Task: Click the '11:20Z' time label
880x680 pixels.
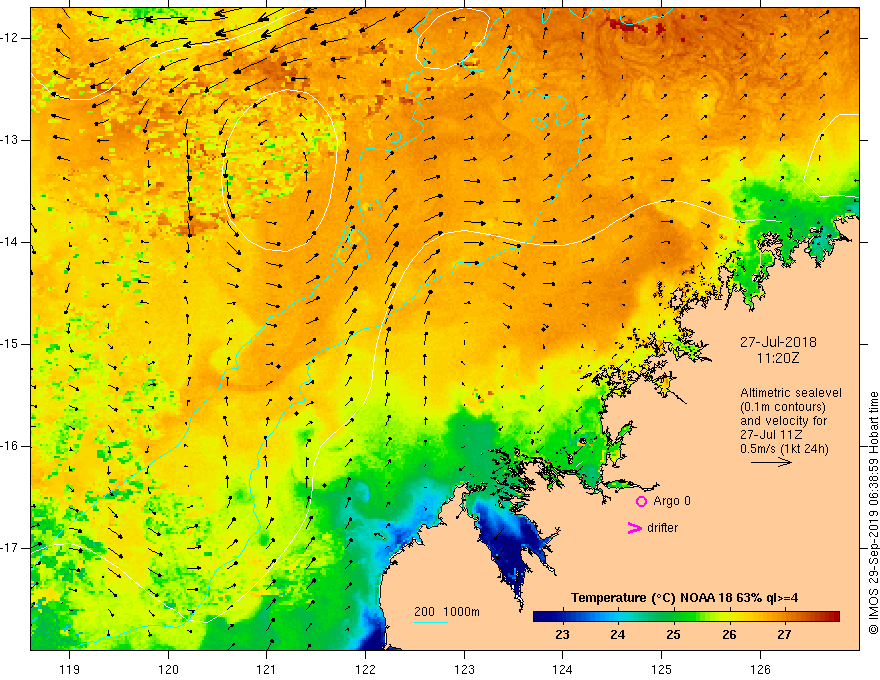Action: coord(778,358)
